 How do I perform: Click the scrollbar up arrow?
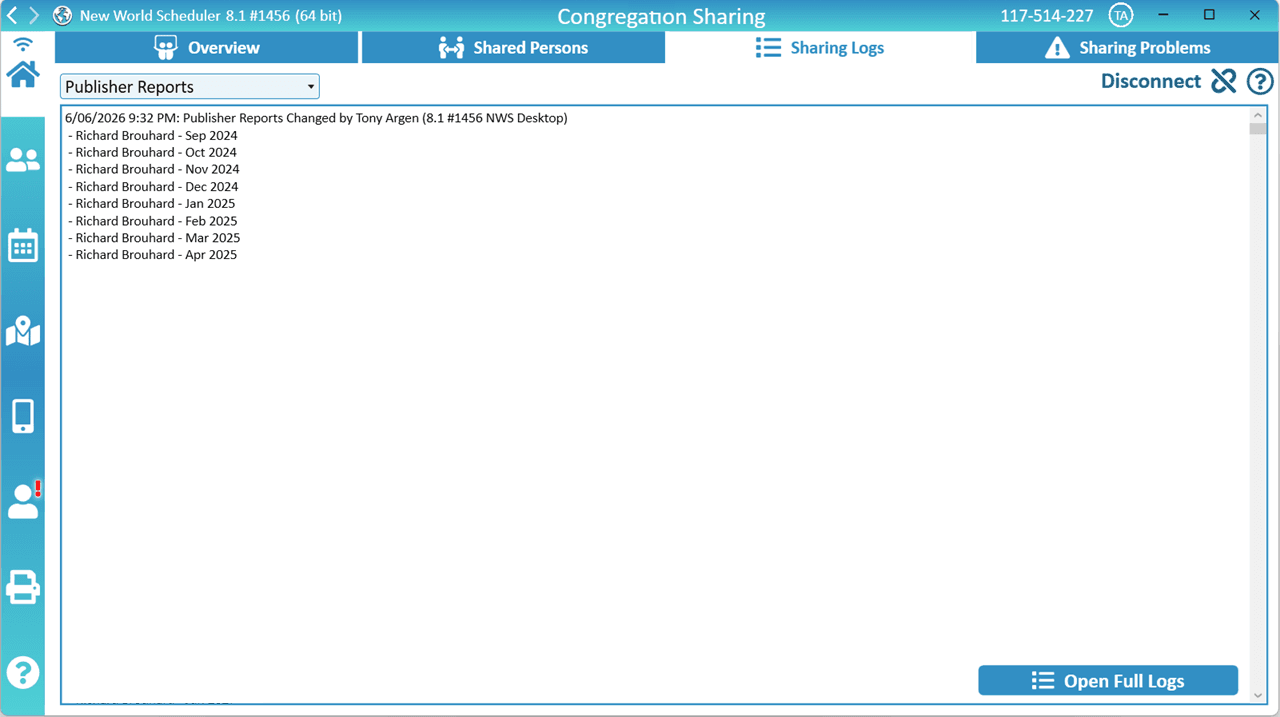[1258, 115]
